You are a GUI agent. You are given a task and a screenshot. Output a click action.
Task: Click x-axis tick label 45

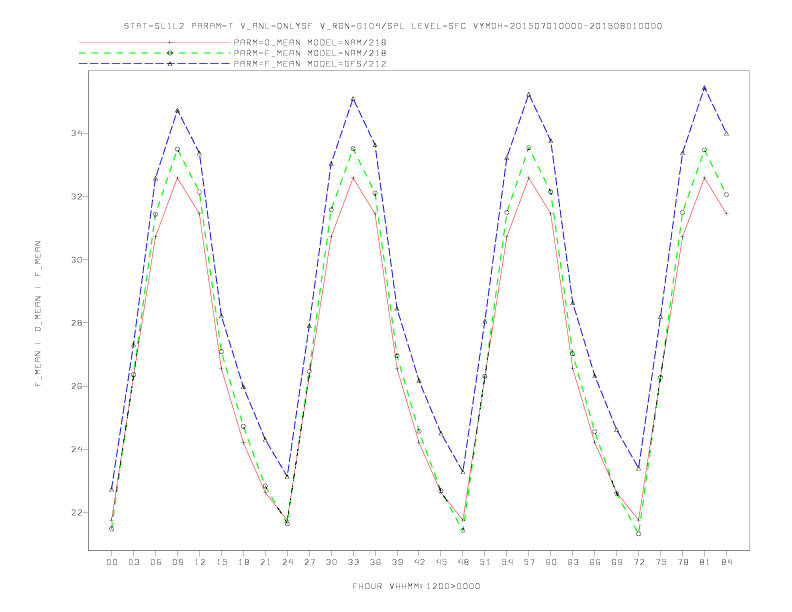(x=441, y=562)
